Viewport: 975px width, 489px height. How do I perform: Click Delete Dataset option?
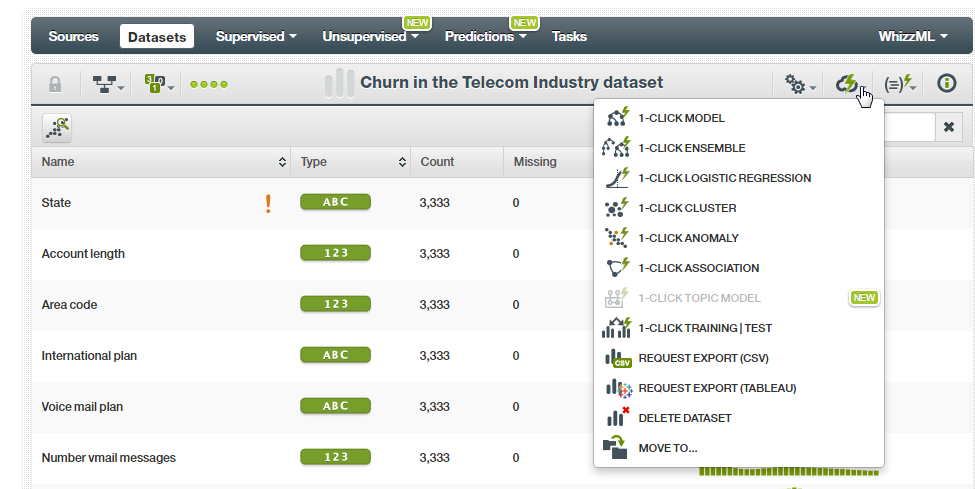tap(684, 418)
